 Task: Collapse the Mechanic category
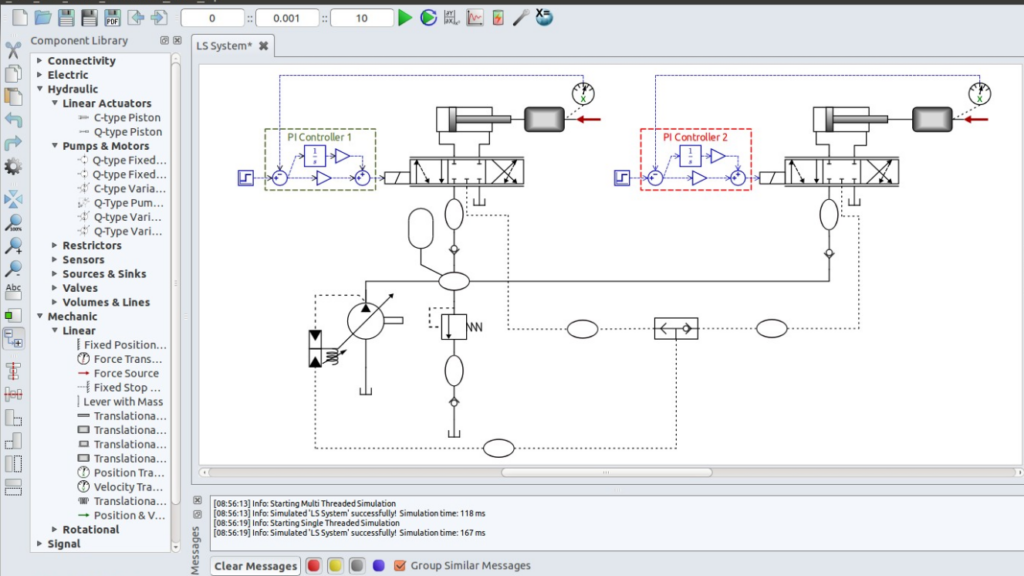point(40,316)
